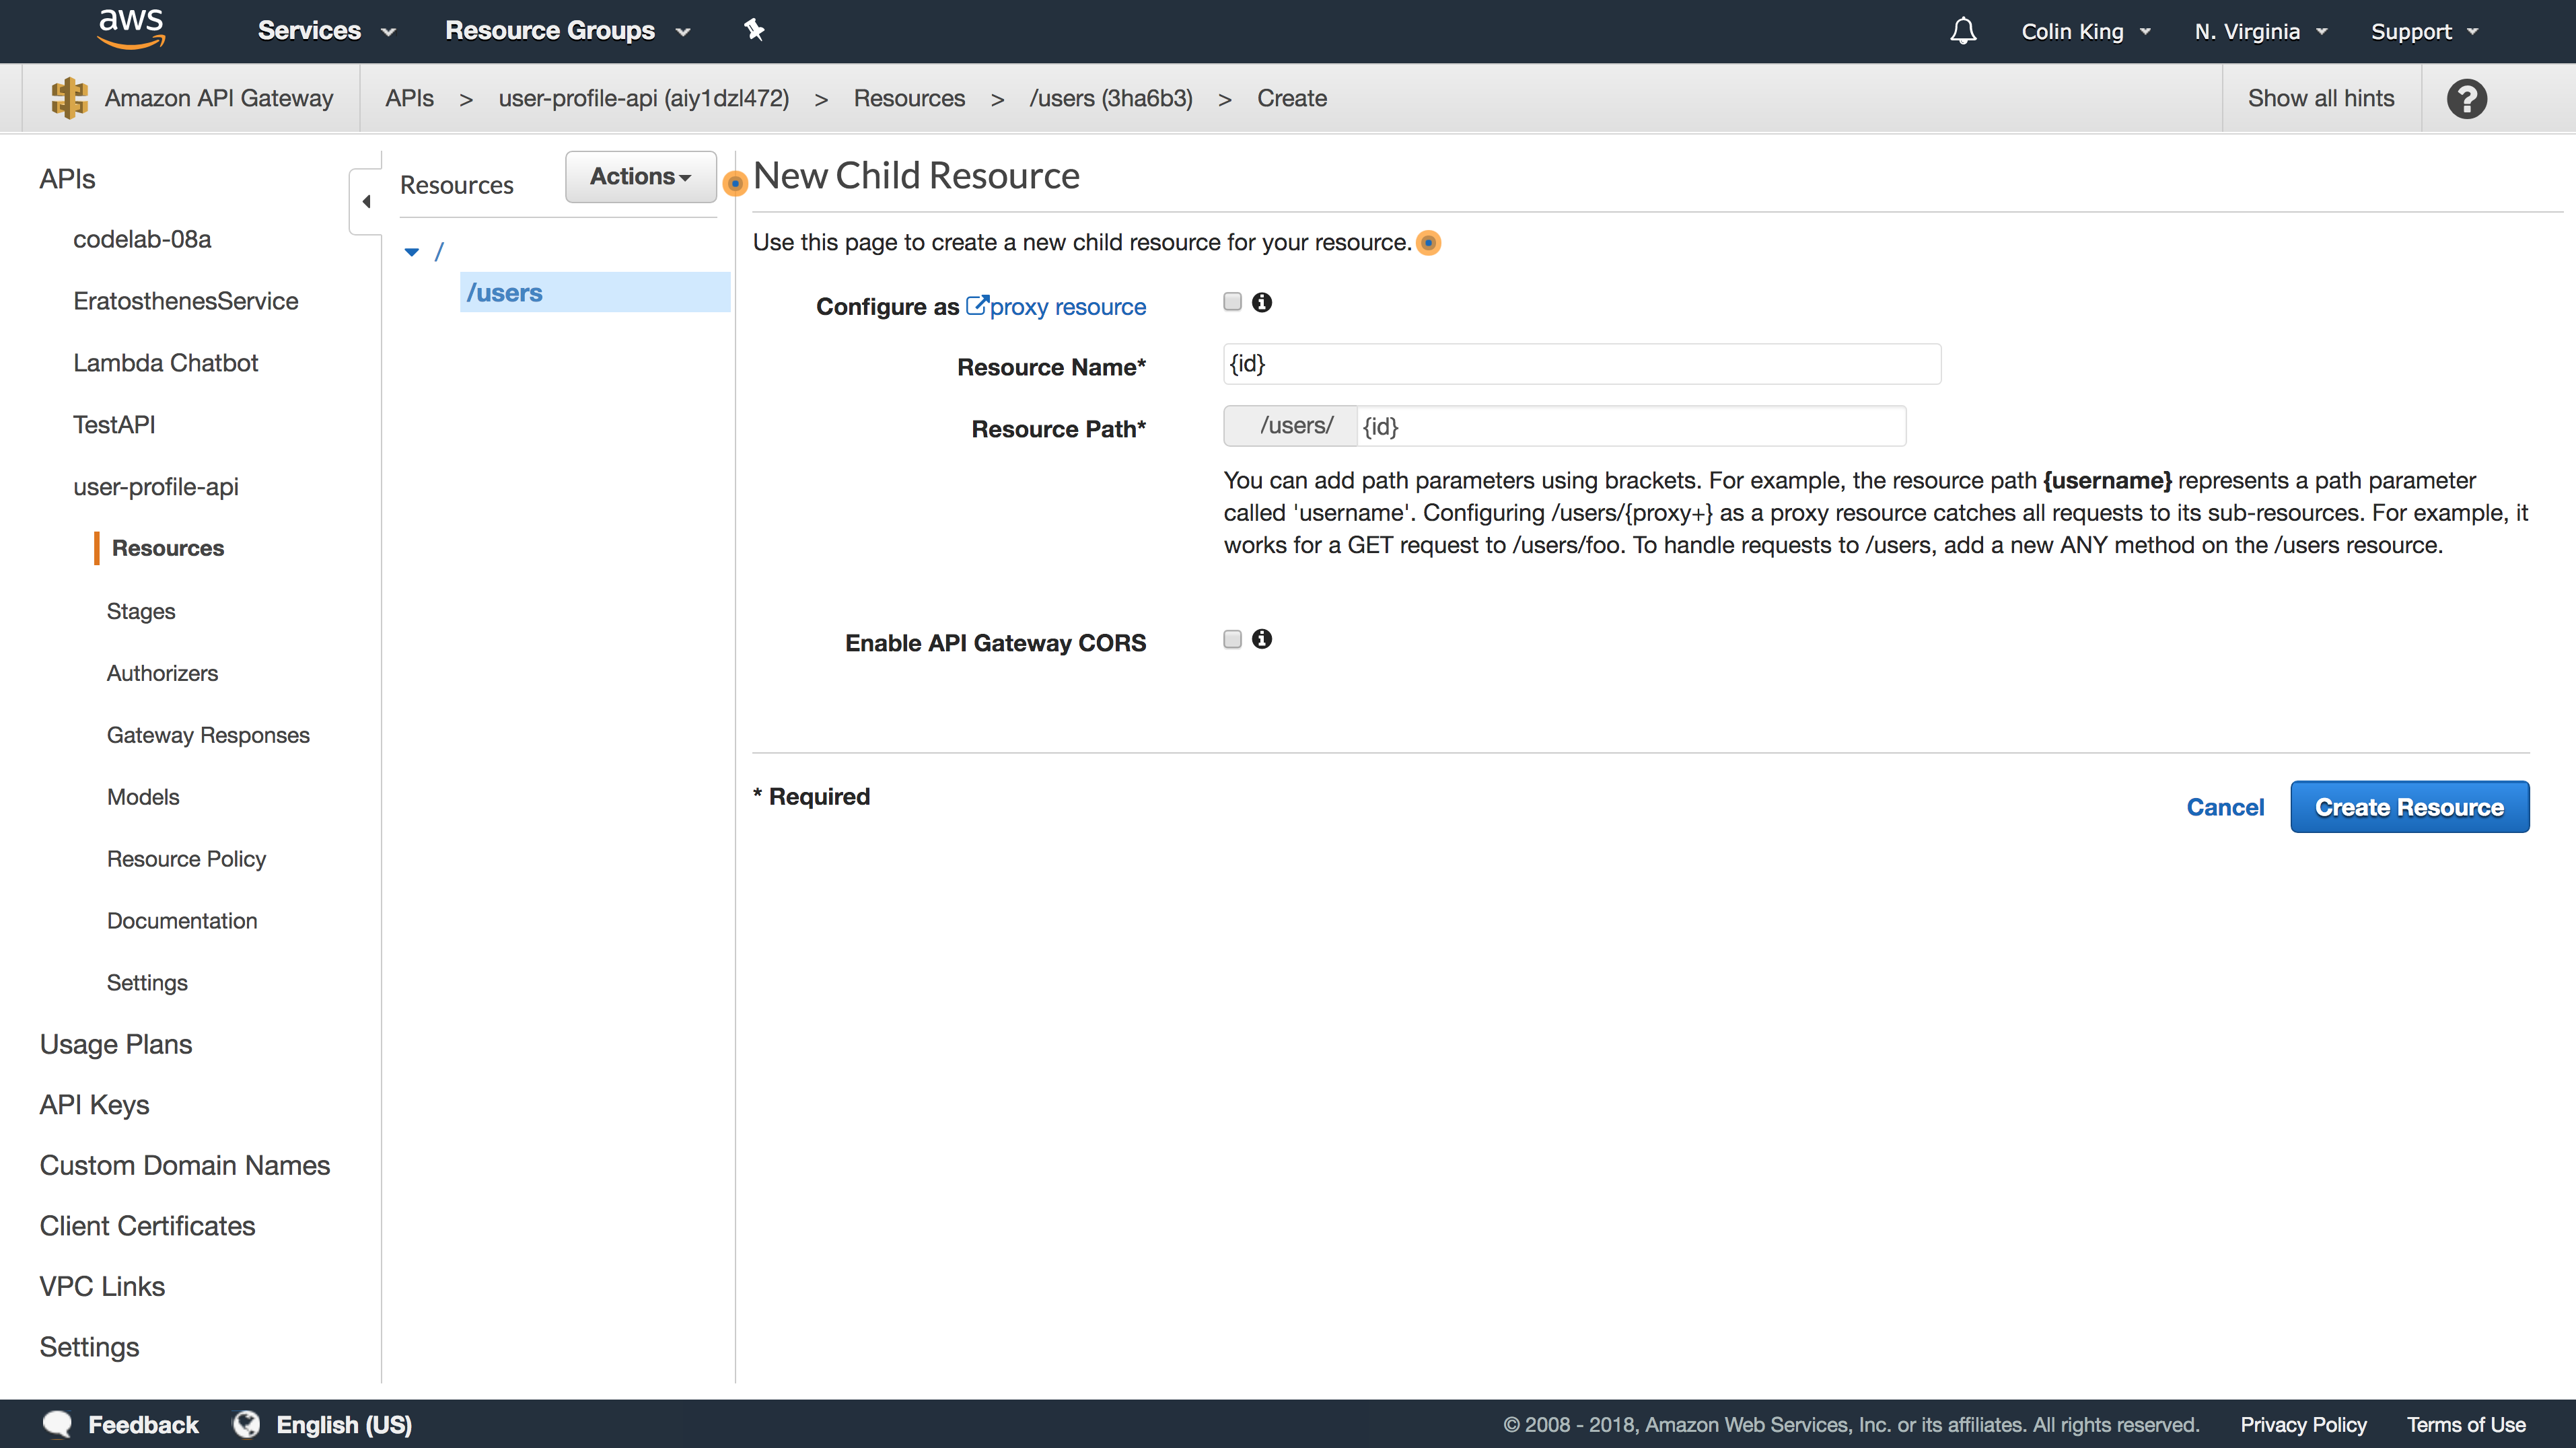This screenshot has width=2576, height=1448.
Task: Open the notifications bell icon
Action: click(1963, 31)
